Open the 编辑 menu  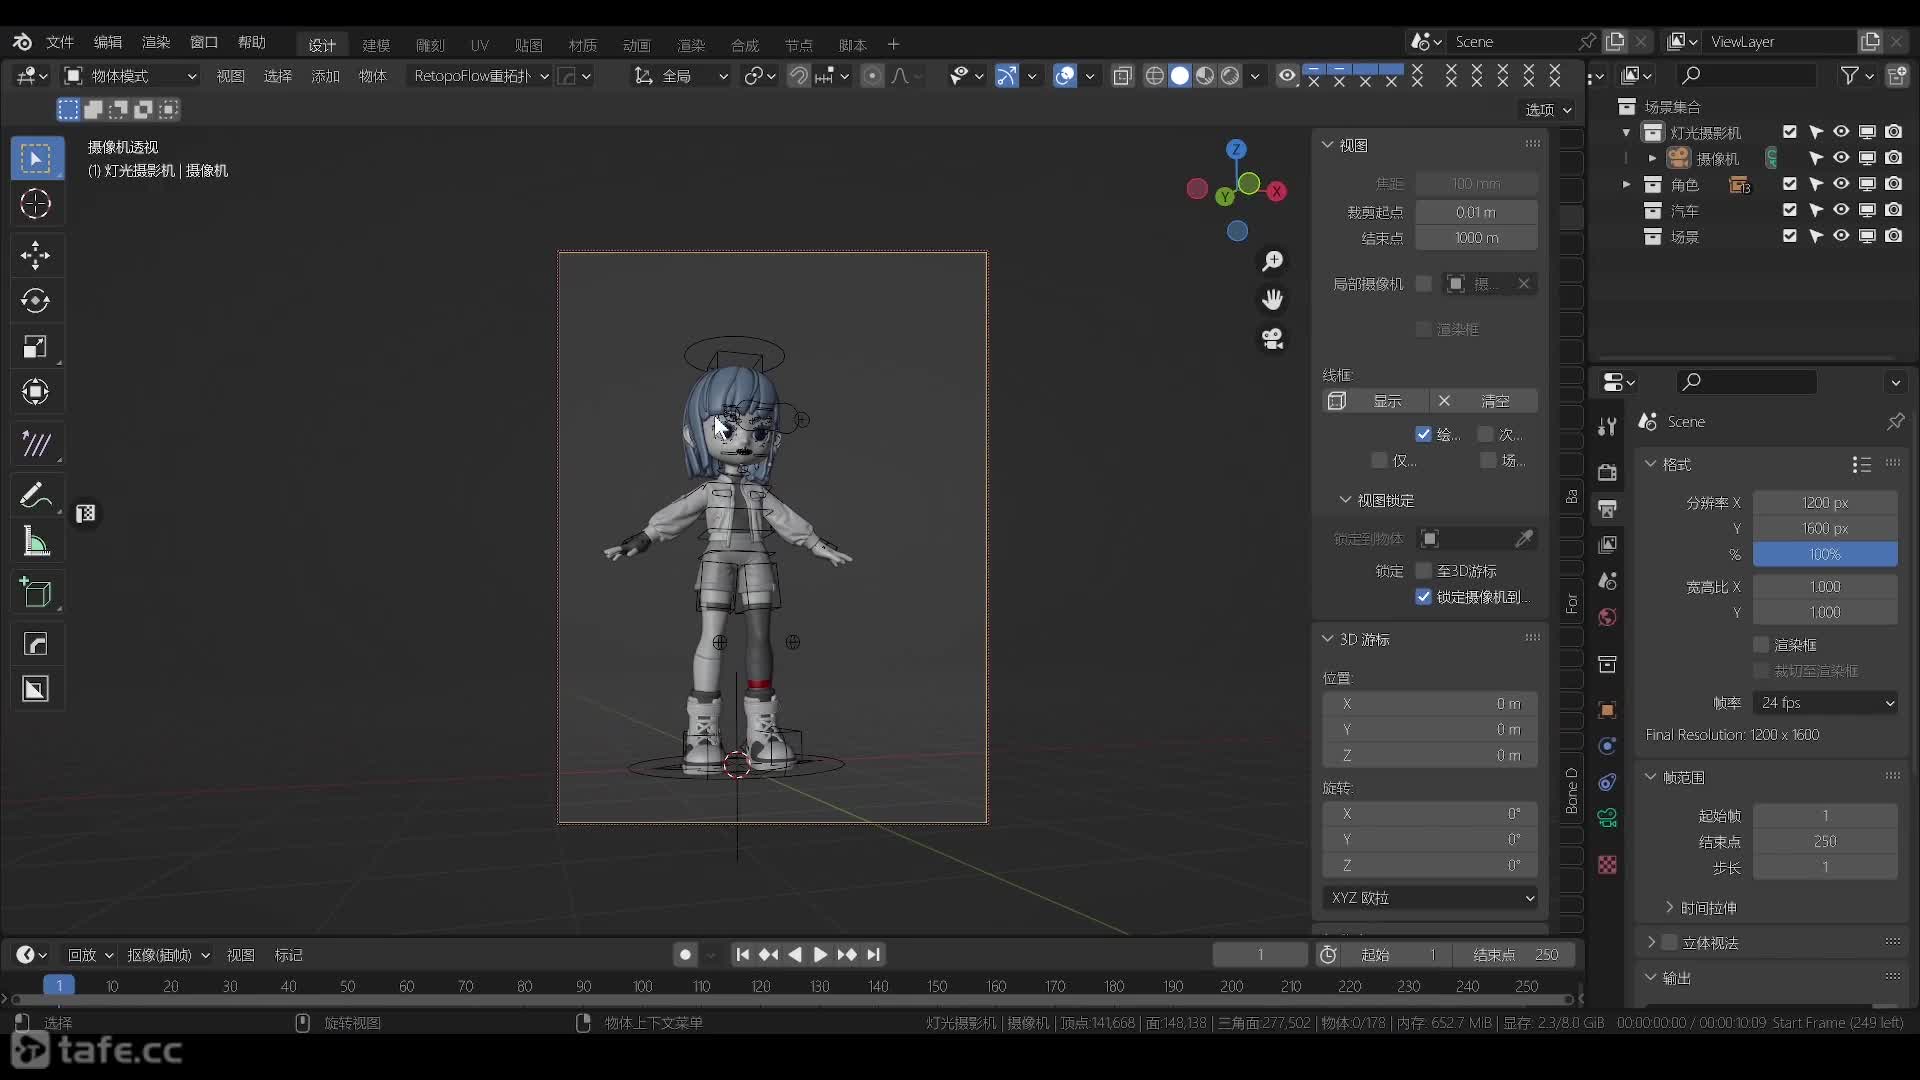[x=107, y=42]
